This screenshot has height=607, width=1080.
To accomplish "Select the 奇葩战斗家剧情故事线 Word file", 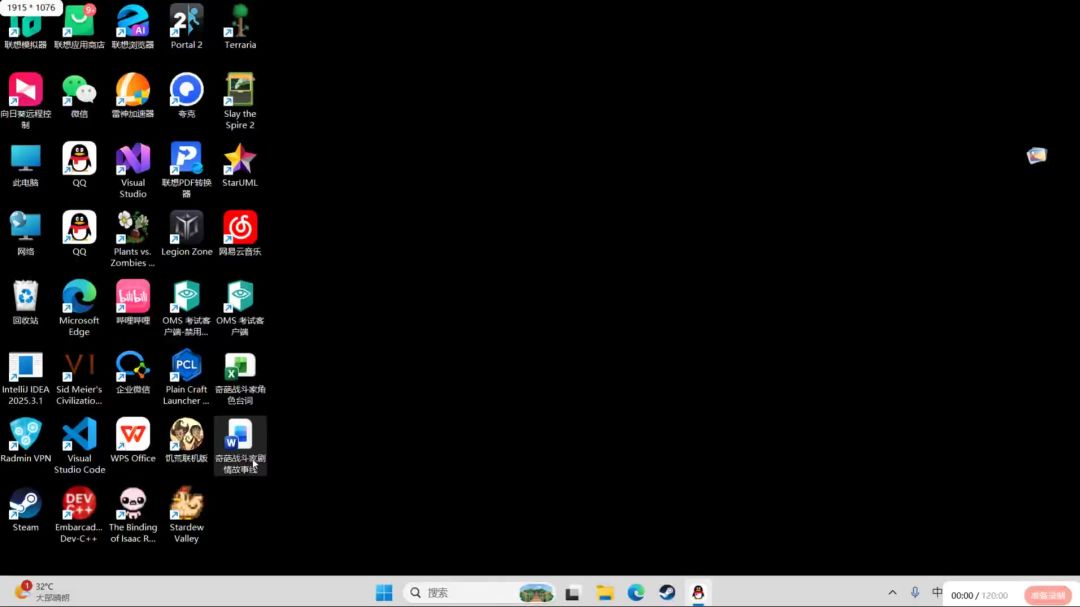I will (240, 446).
